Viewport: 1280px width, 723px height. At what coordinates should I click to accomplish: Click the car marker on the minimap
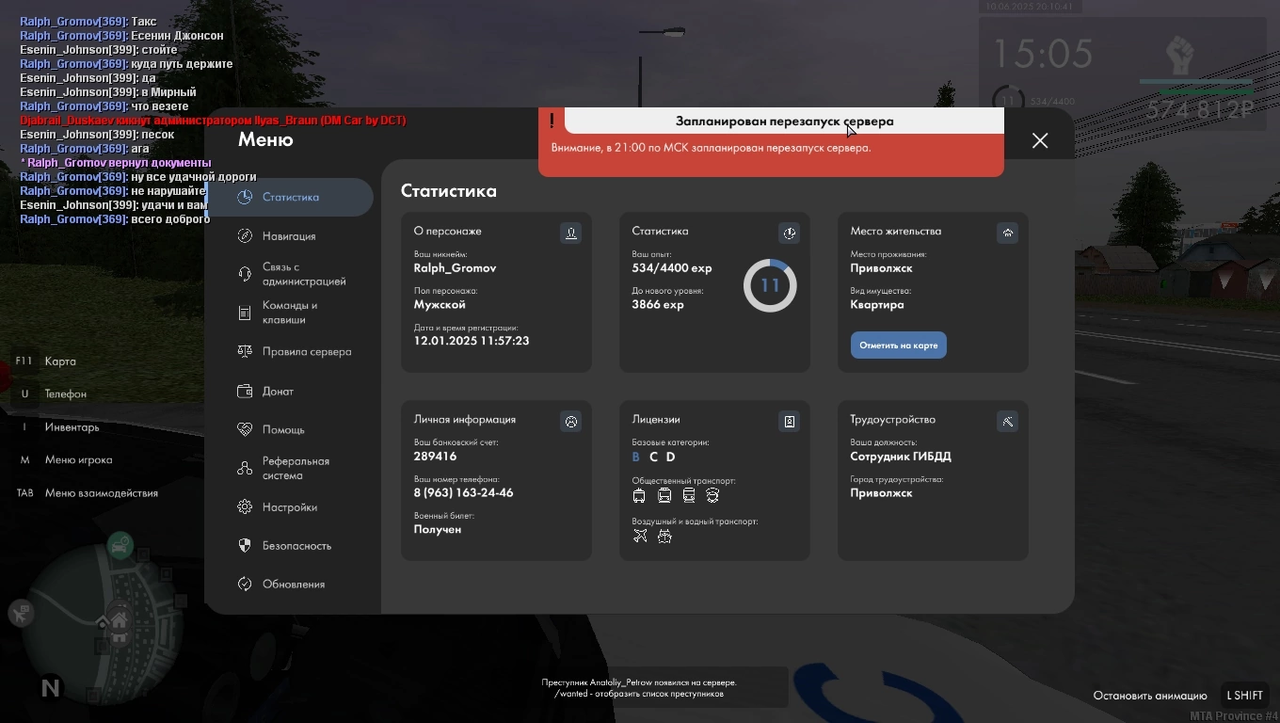point(120,545)
